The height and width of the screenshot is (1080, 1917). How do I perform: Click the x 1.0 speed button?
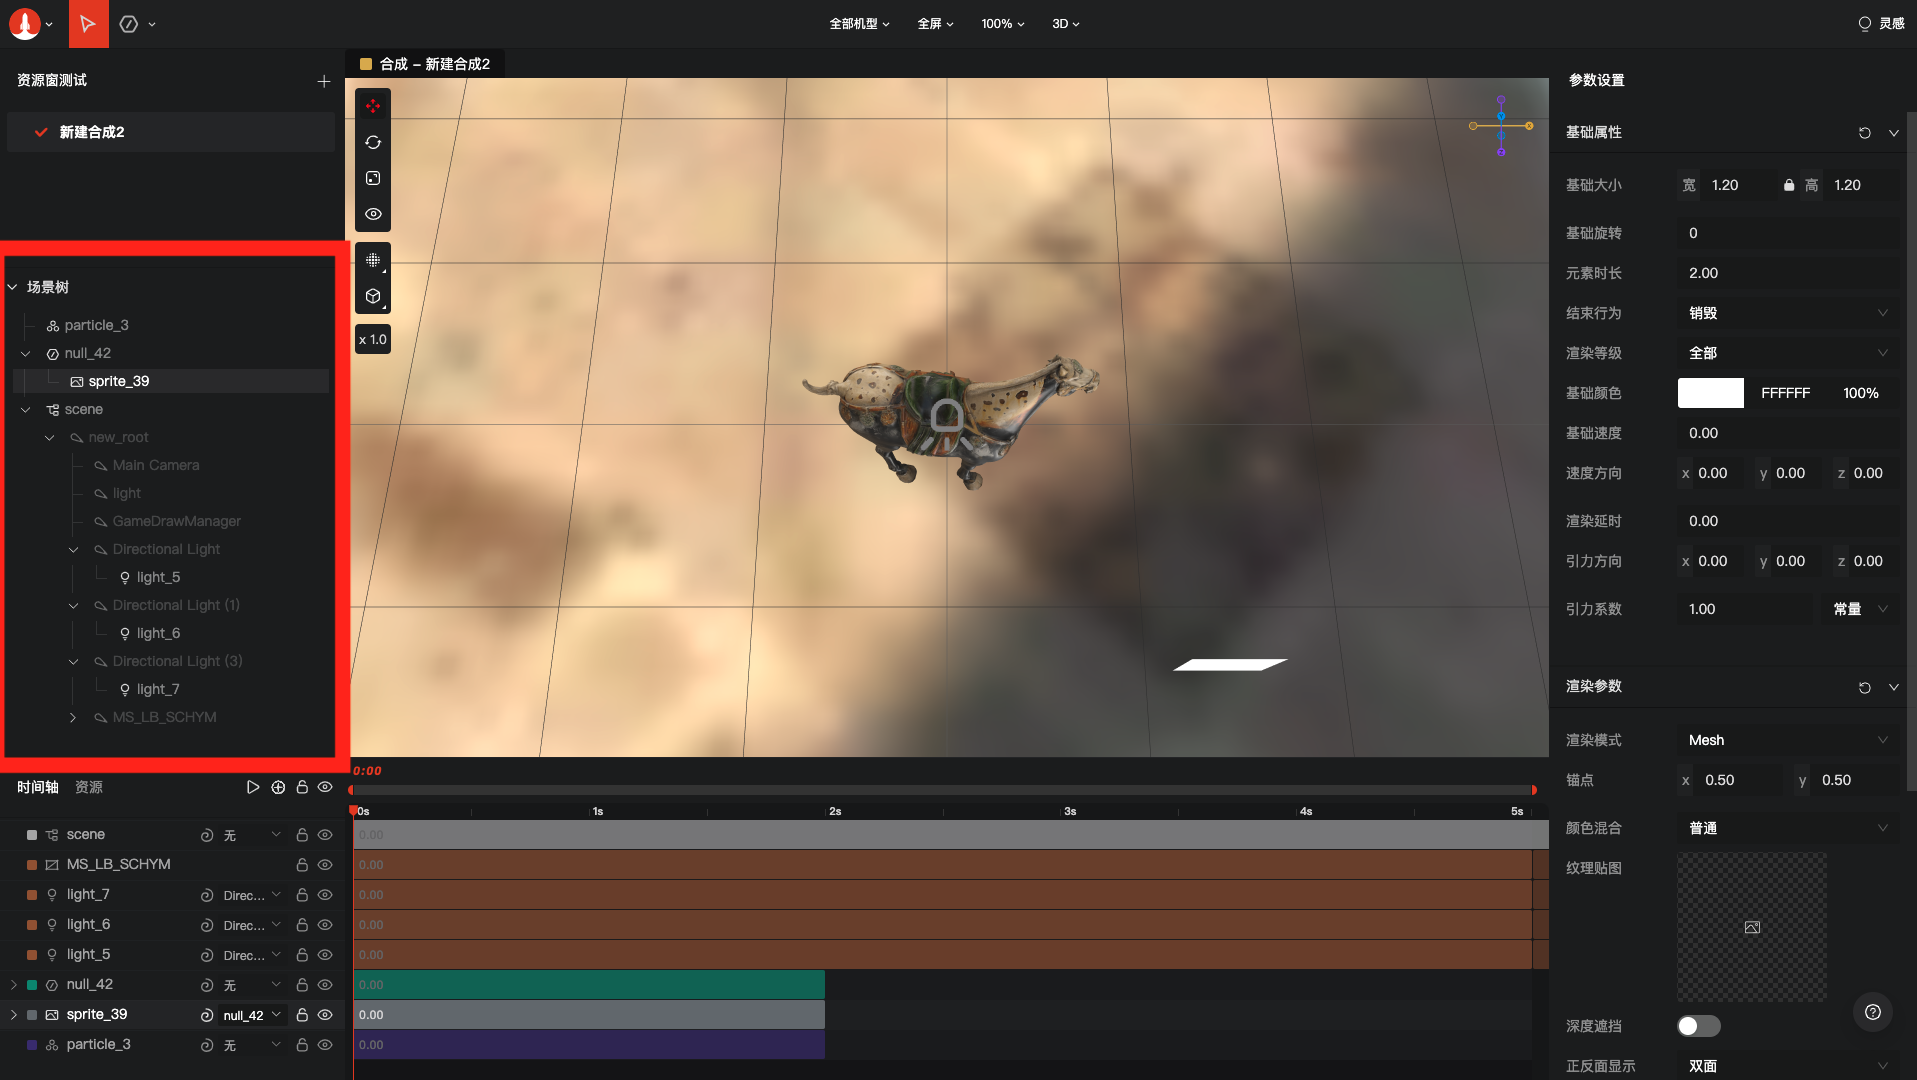click(x=373, y=339)
